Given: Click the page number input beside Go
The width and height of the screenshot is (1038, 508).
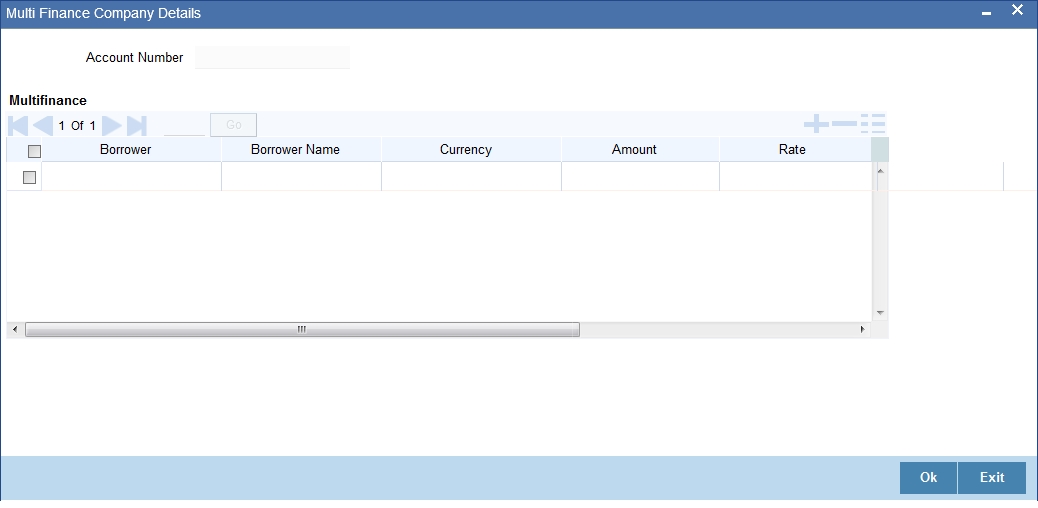Looking at the screenshot, I should pos(184,125).
